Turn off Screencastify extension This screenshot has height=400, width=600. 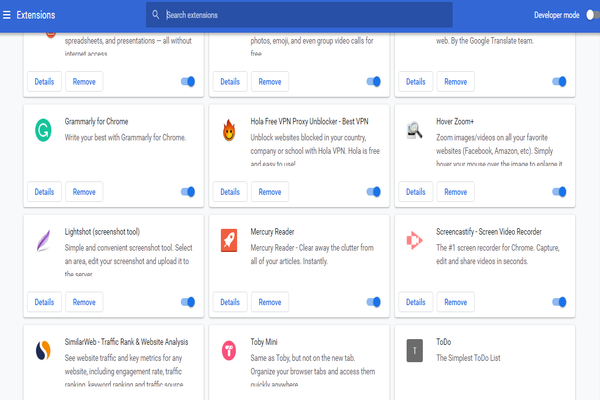559,302
